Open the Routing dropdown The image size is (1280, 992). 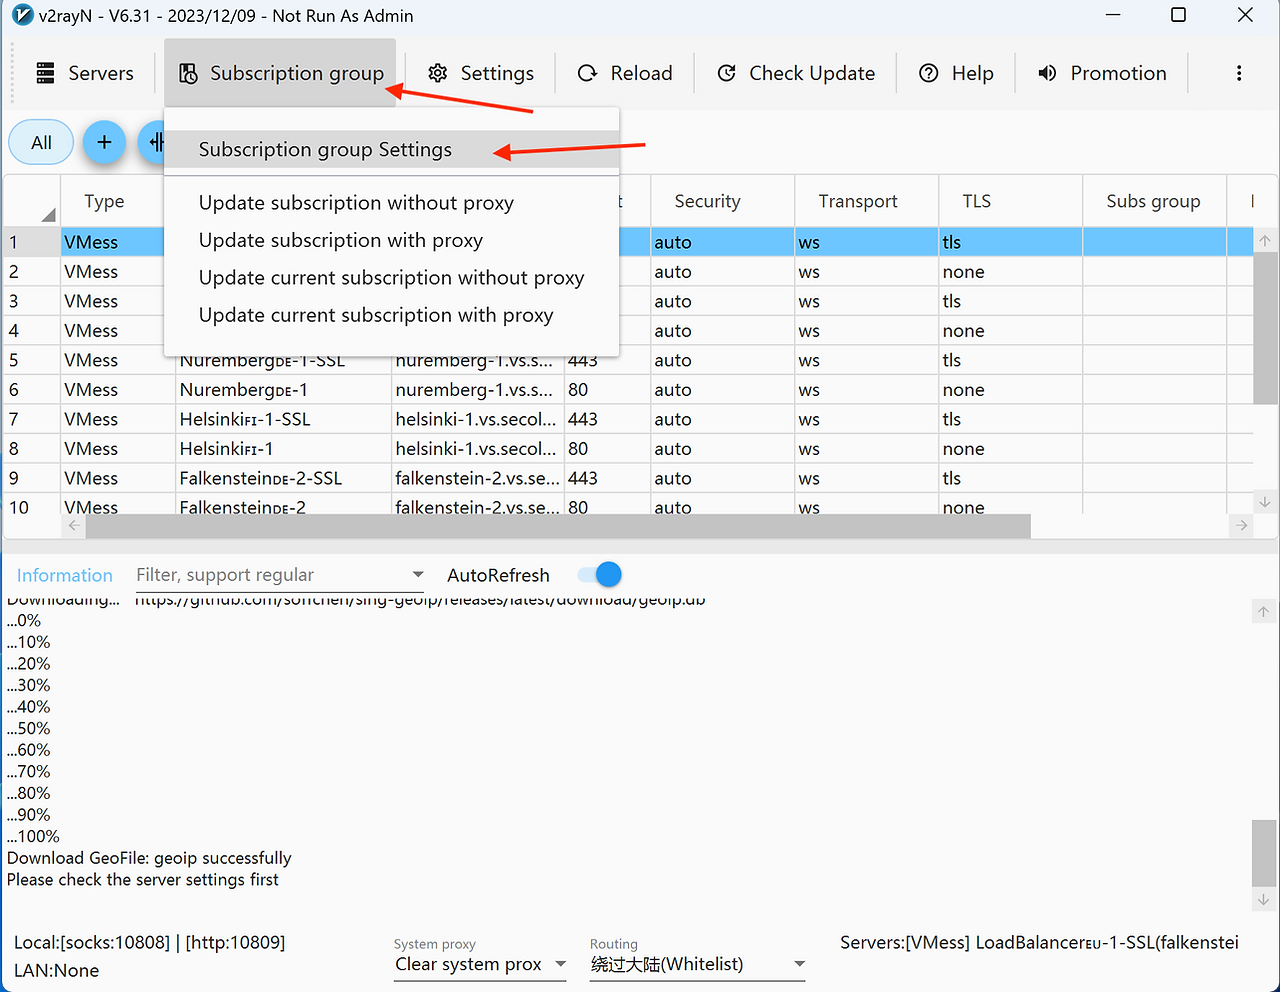[698, 964]
